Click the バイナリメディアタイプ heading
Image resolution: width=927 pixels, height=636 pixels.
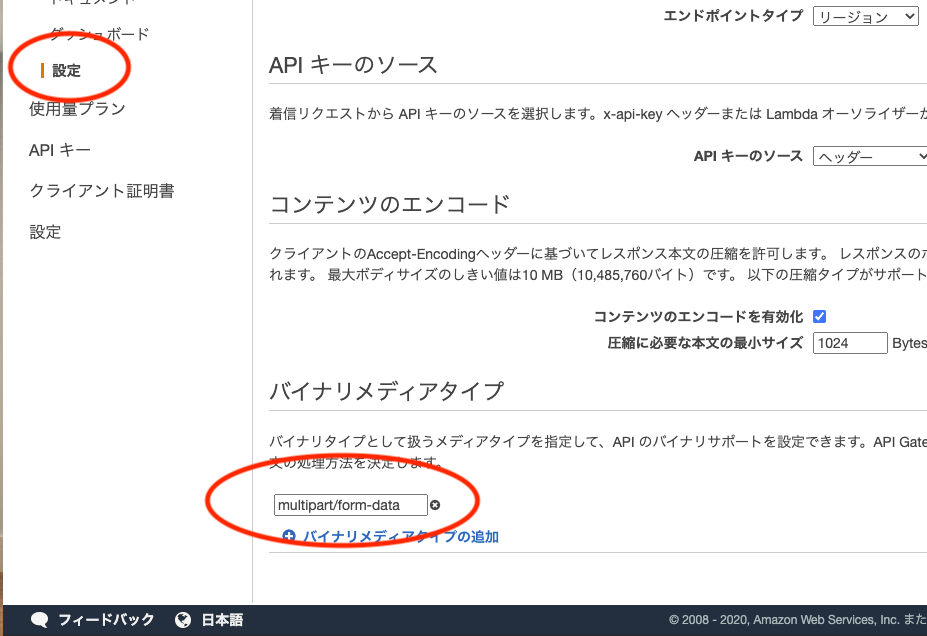click(x=386, y=391)
